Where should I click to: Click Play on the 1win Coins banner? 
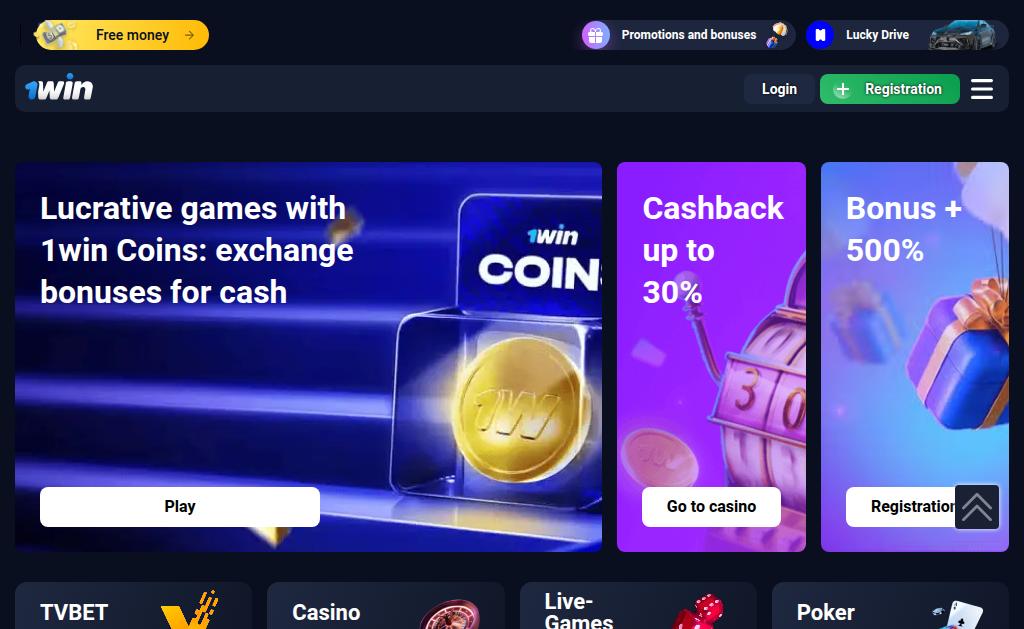coord(180,507)
